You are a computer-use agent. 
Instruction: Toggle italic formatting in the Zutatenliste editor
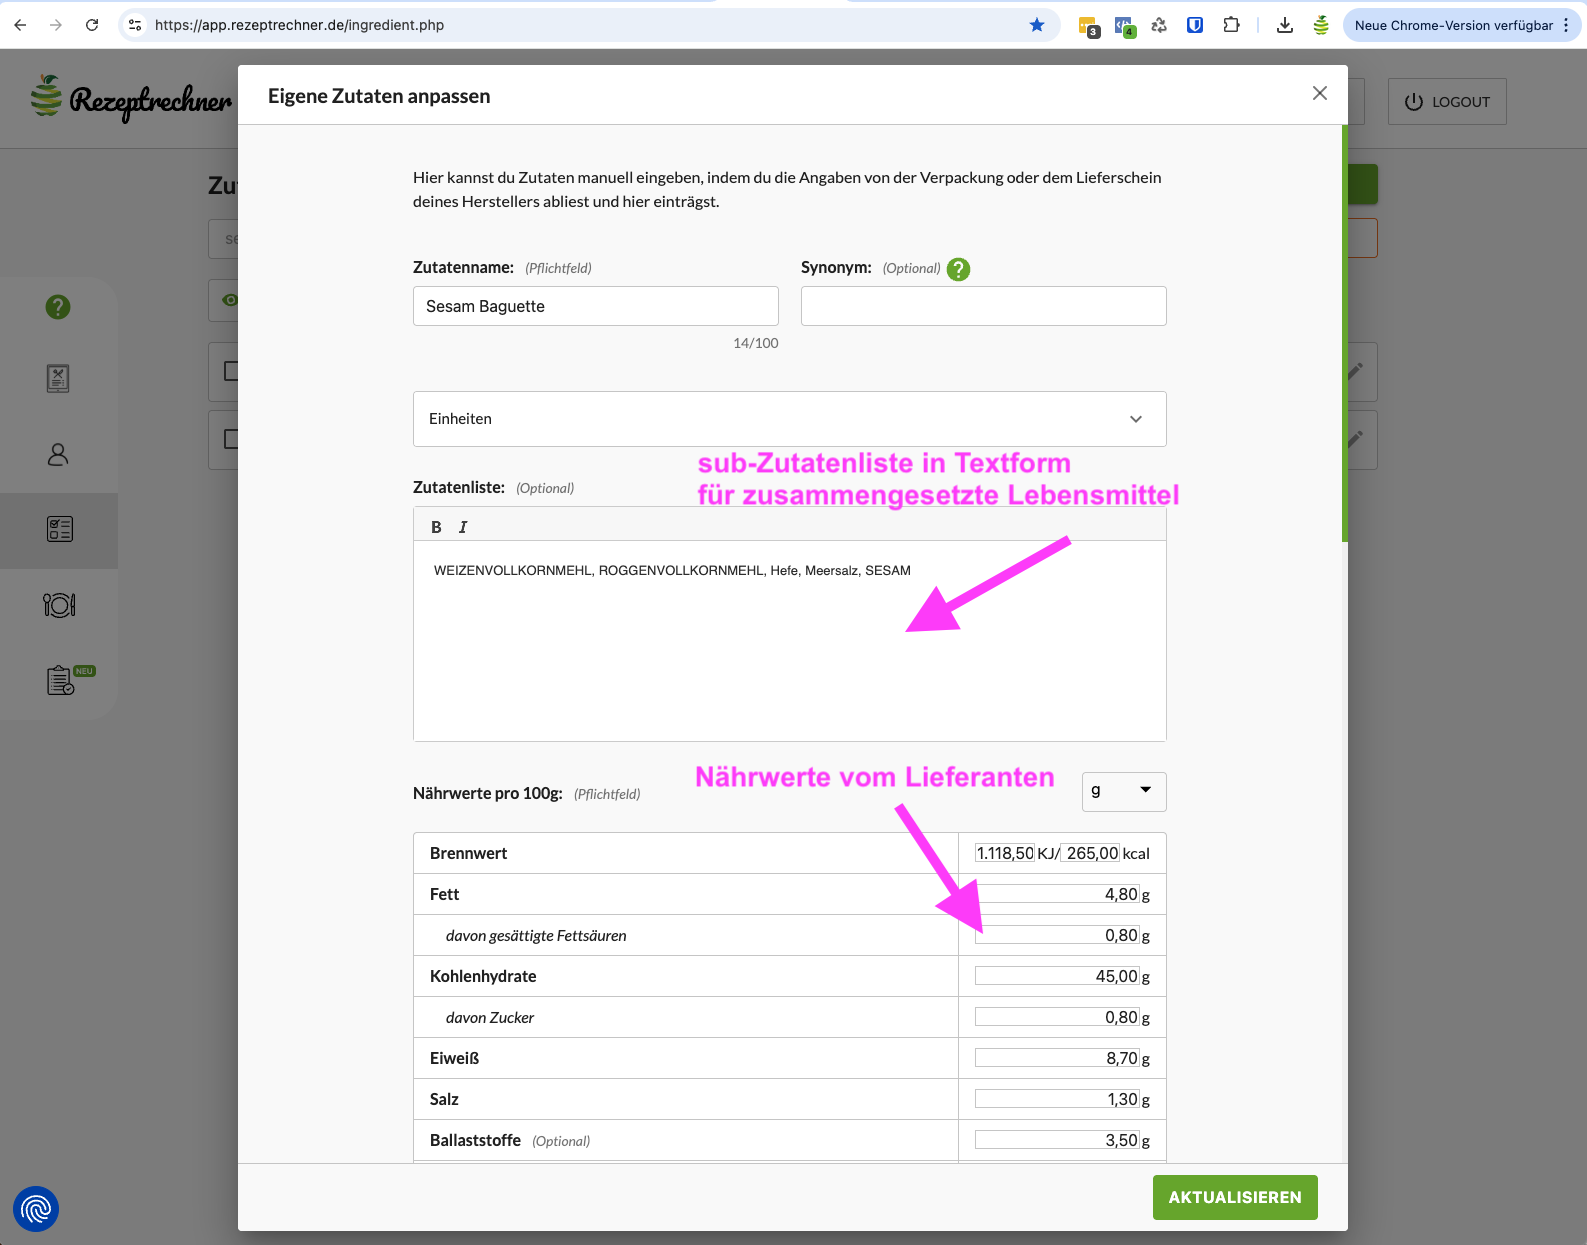coord(463,527)
